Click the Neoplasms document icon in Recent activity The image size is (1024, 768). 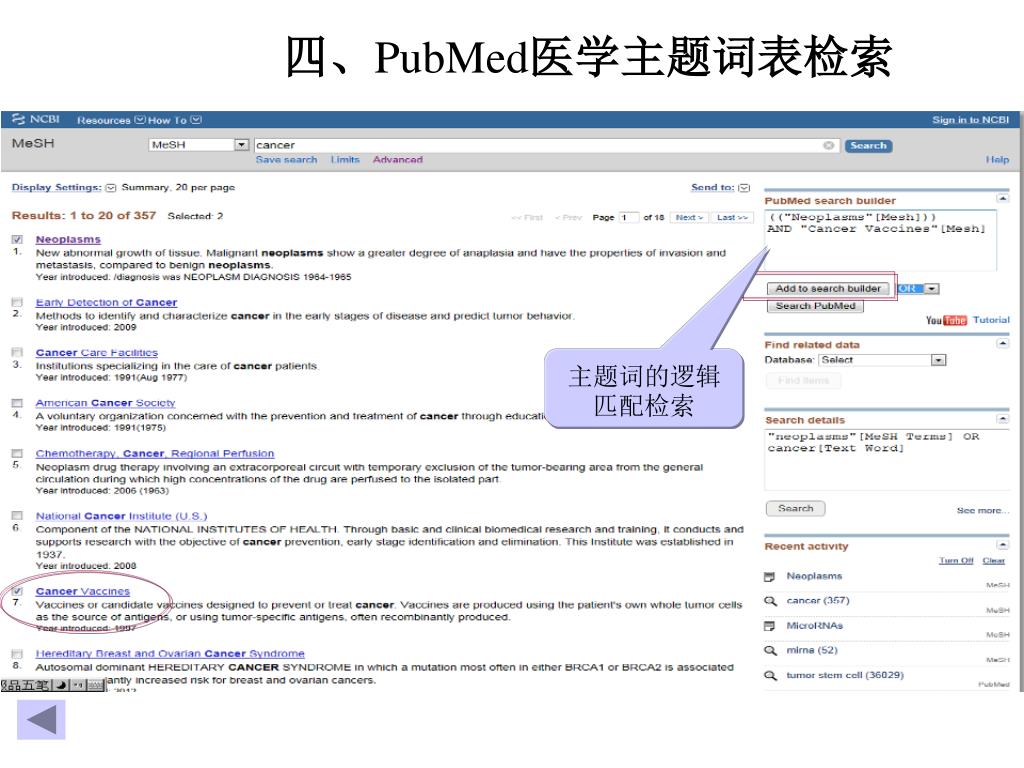(770, 576)
